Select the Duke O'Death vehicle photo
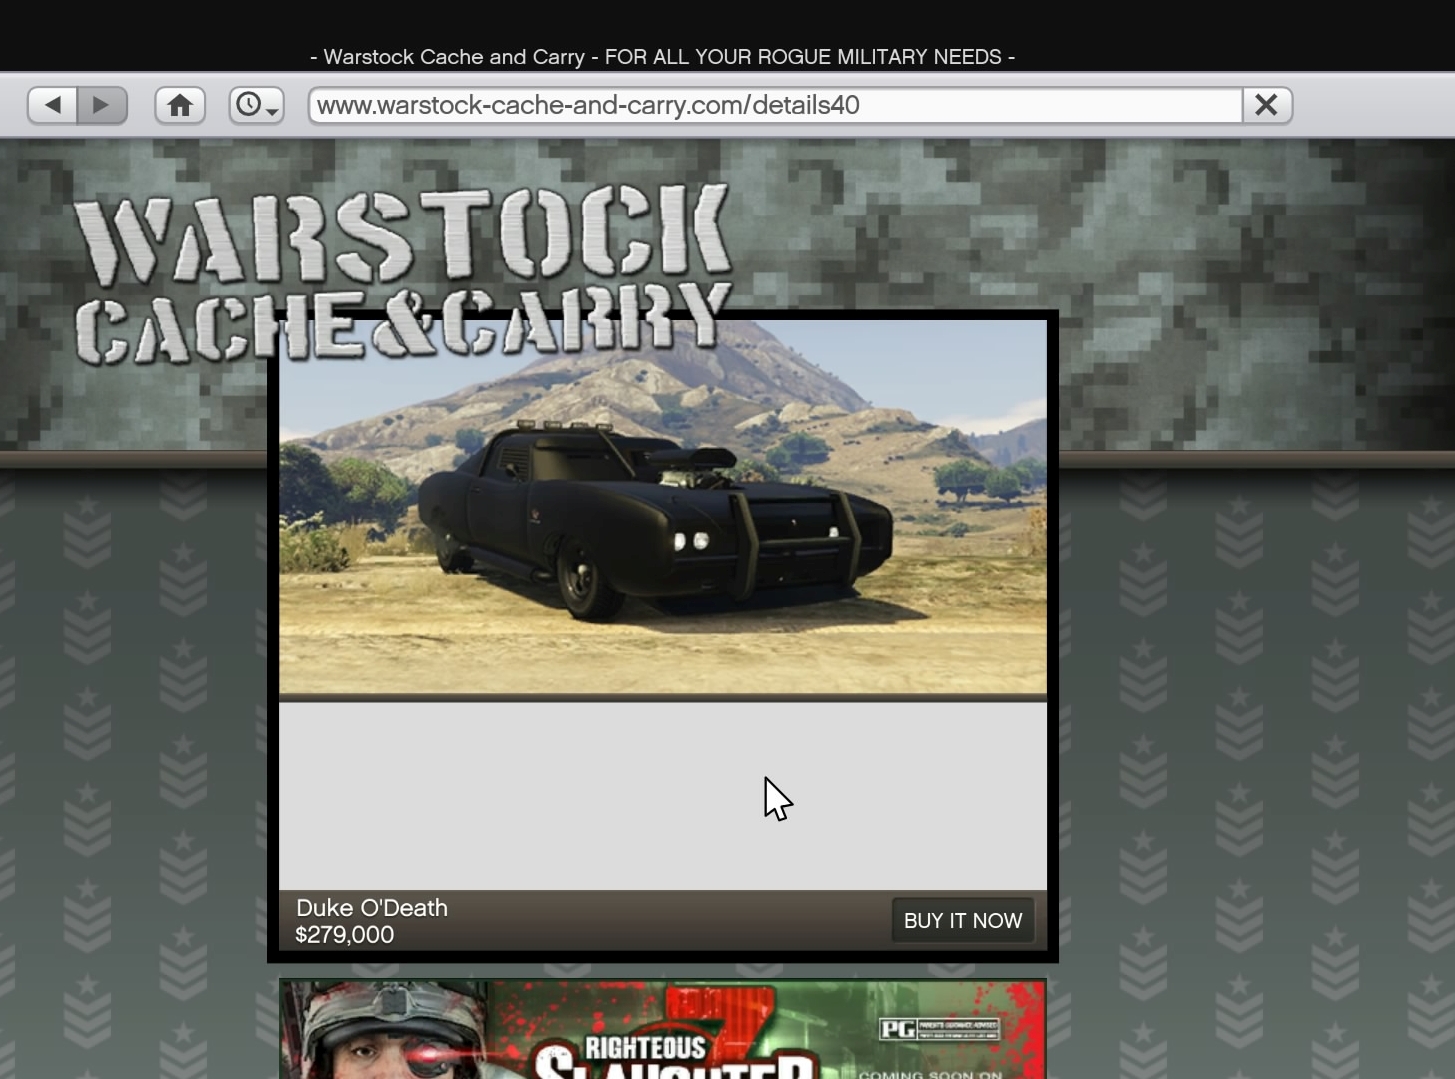Screen dimensions: 1455x1079 [662, 506]
